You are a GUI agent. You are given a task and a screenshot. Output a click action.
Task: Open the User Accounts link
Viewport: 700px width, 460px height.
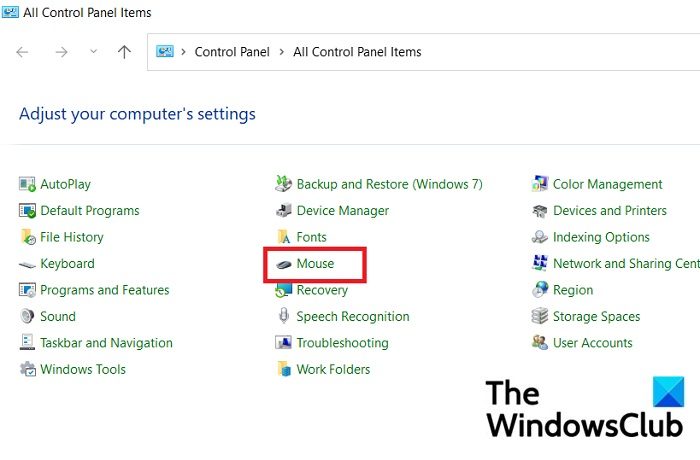coord(592,343)
